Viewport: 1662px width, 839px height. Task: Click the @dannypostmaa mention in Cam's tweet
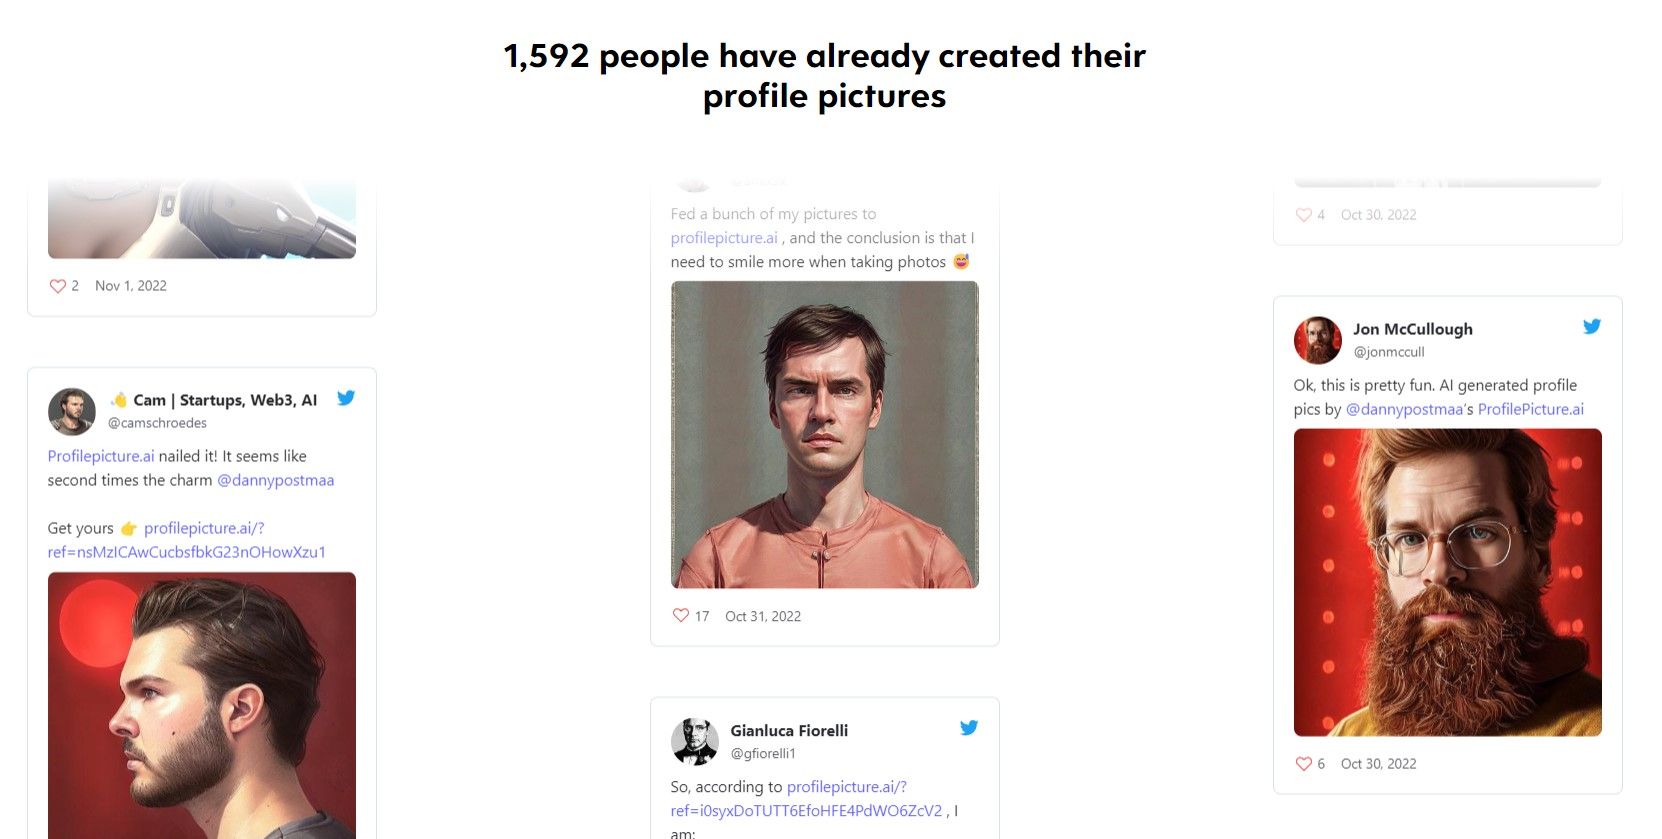point(276,480)
